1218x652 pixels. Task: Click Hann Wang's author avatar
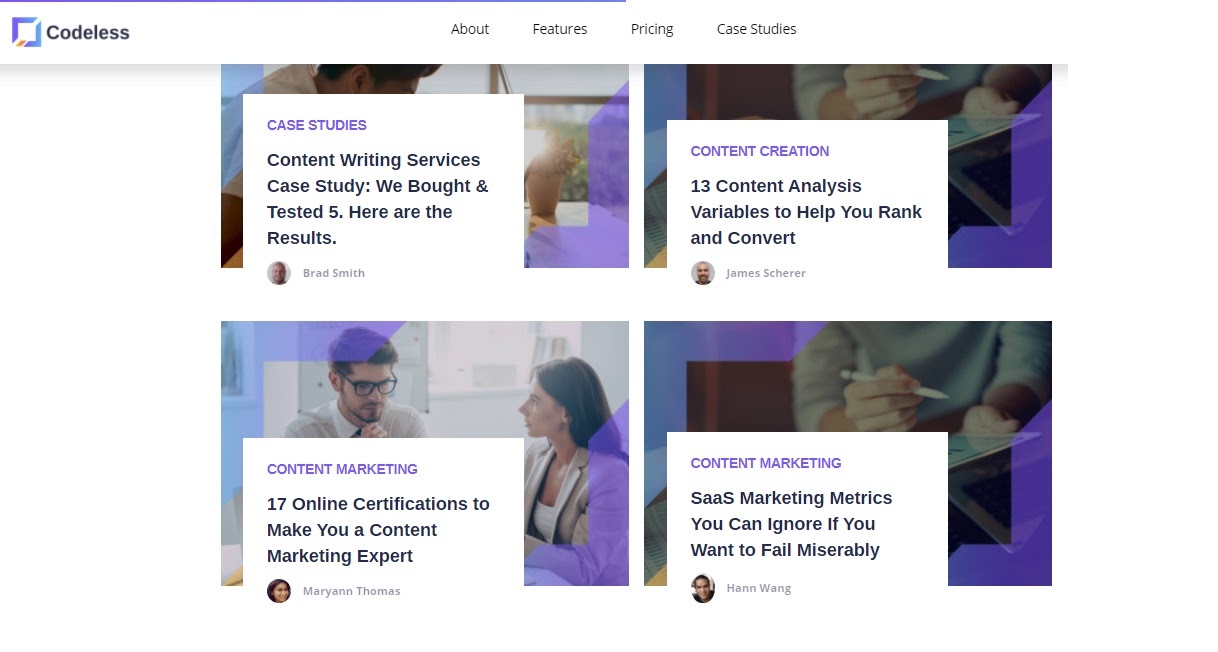point(703,588)
